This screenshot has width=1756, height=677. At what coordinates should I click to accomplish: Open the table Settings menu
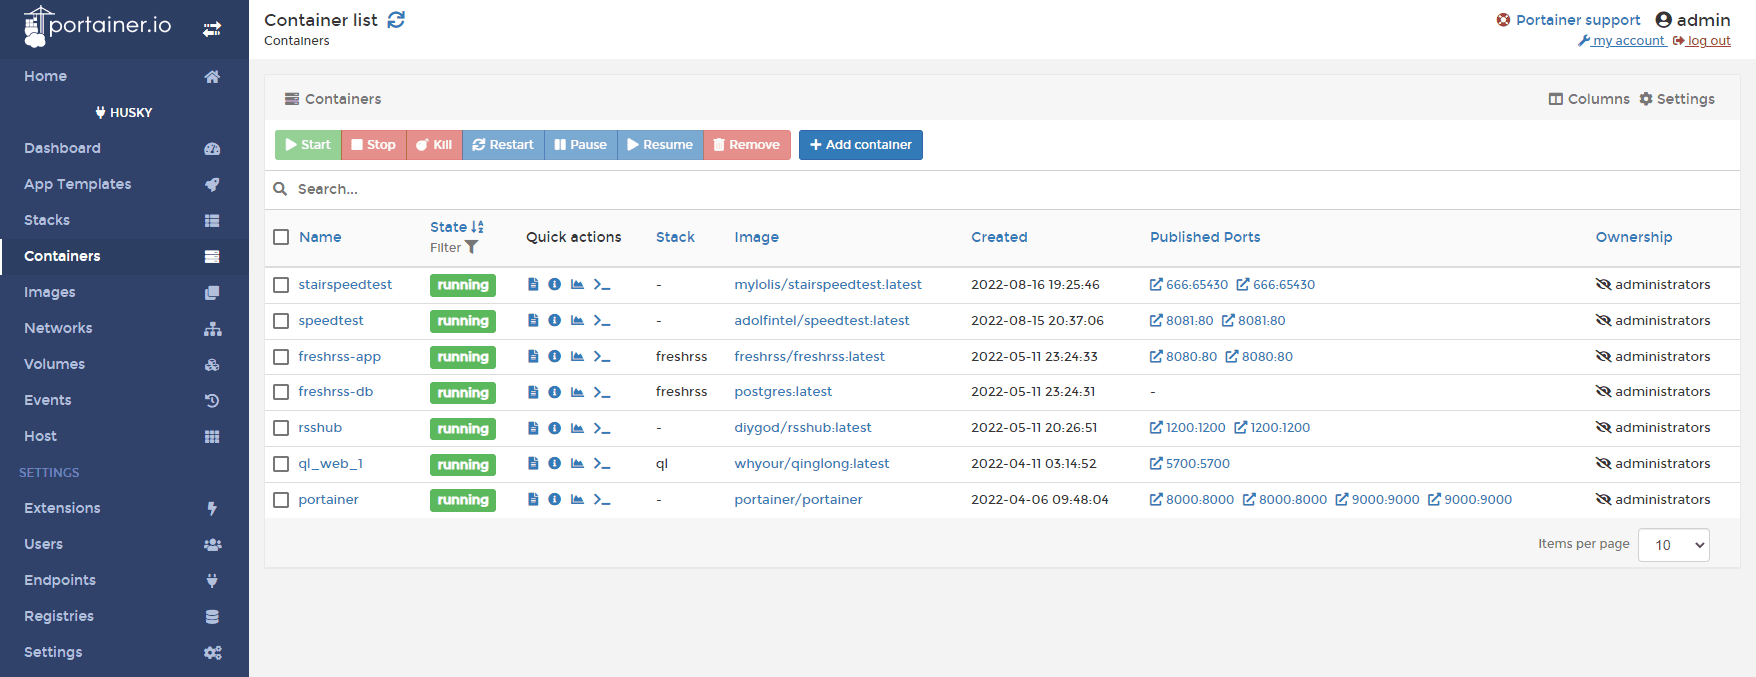tap(1677, 99)
